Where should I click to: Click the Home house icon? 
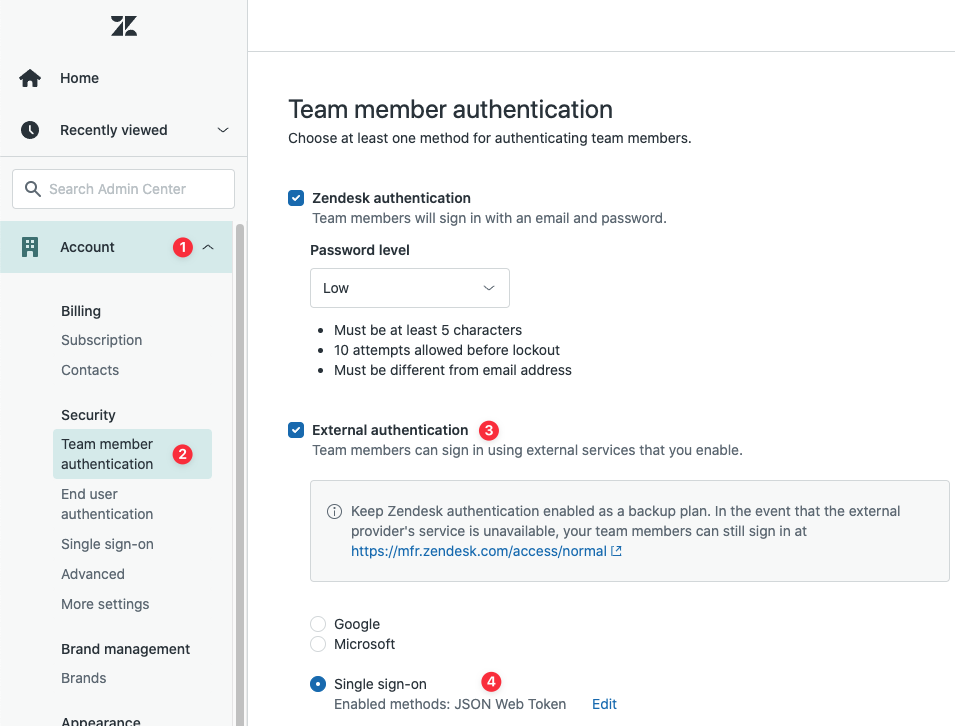(x=30, y=78)
